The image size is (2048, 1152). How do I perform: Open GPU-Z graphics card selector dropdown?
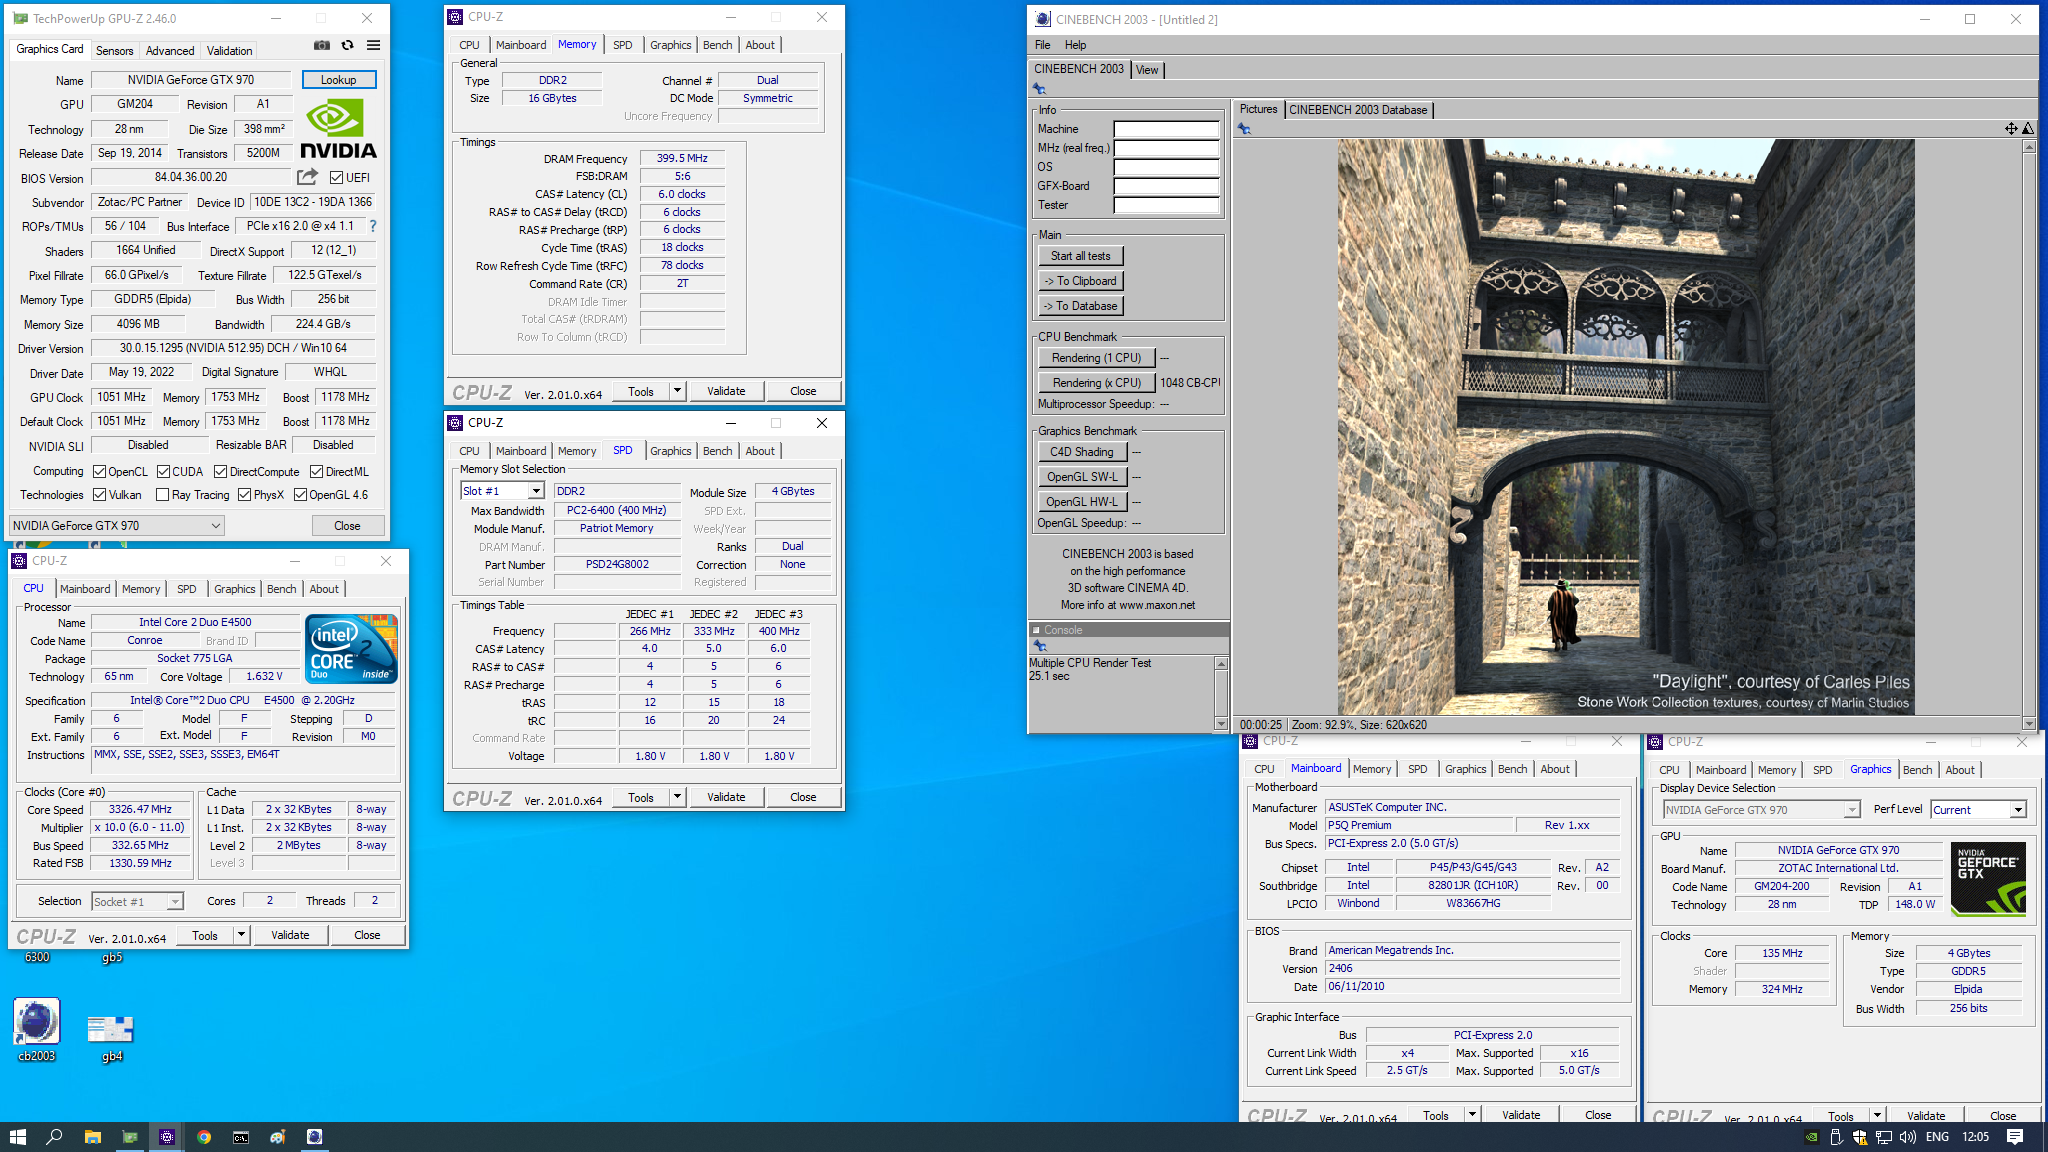pyautogui.click(x=116, y=525)
